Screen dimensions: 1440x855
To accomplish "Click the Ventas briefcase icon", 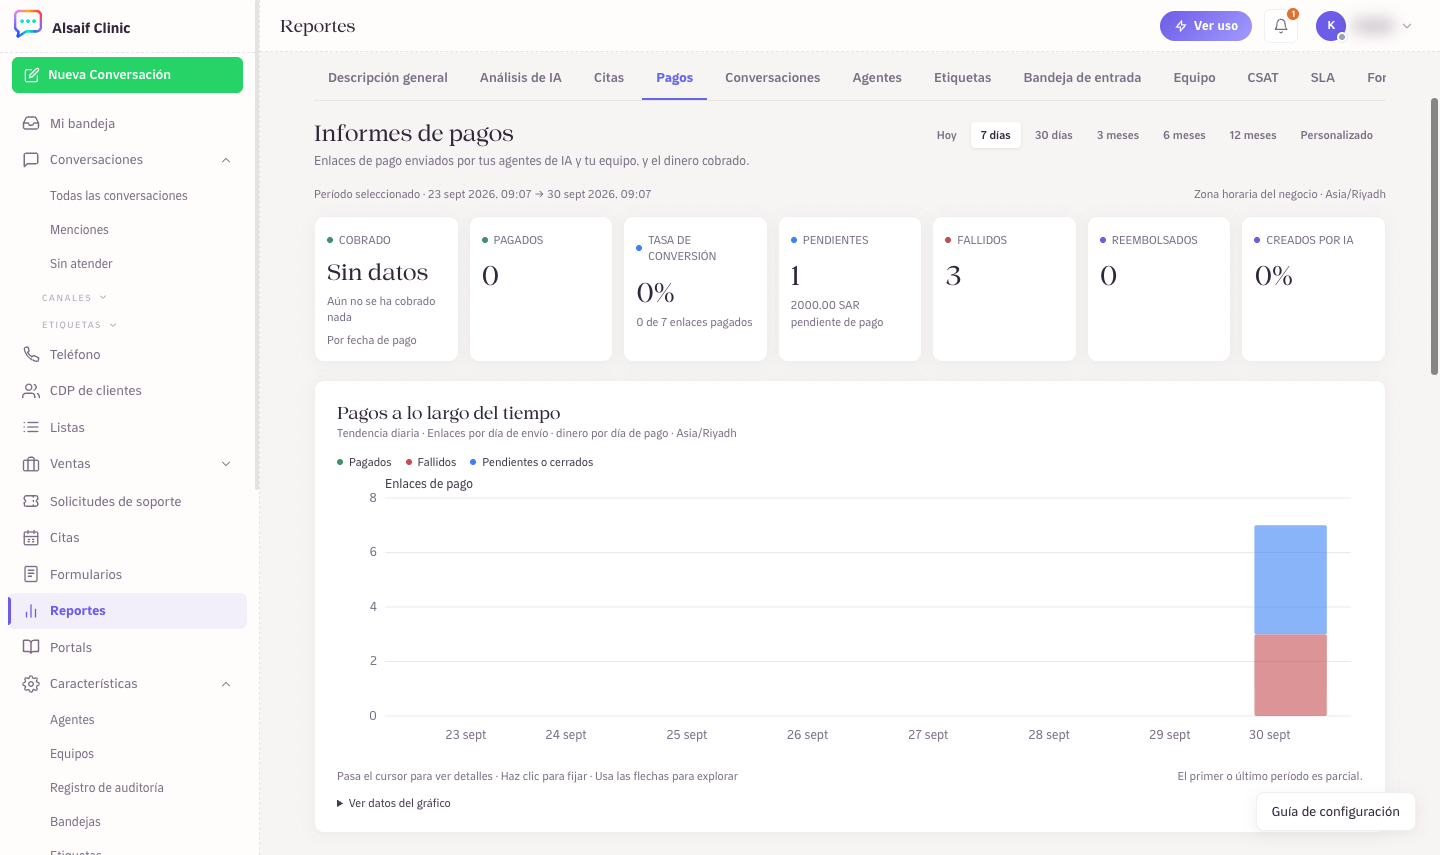I will [31, 464].
